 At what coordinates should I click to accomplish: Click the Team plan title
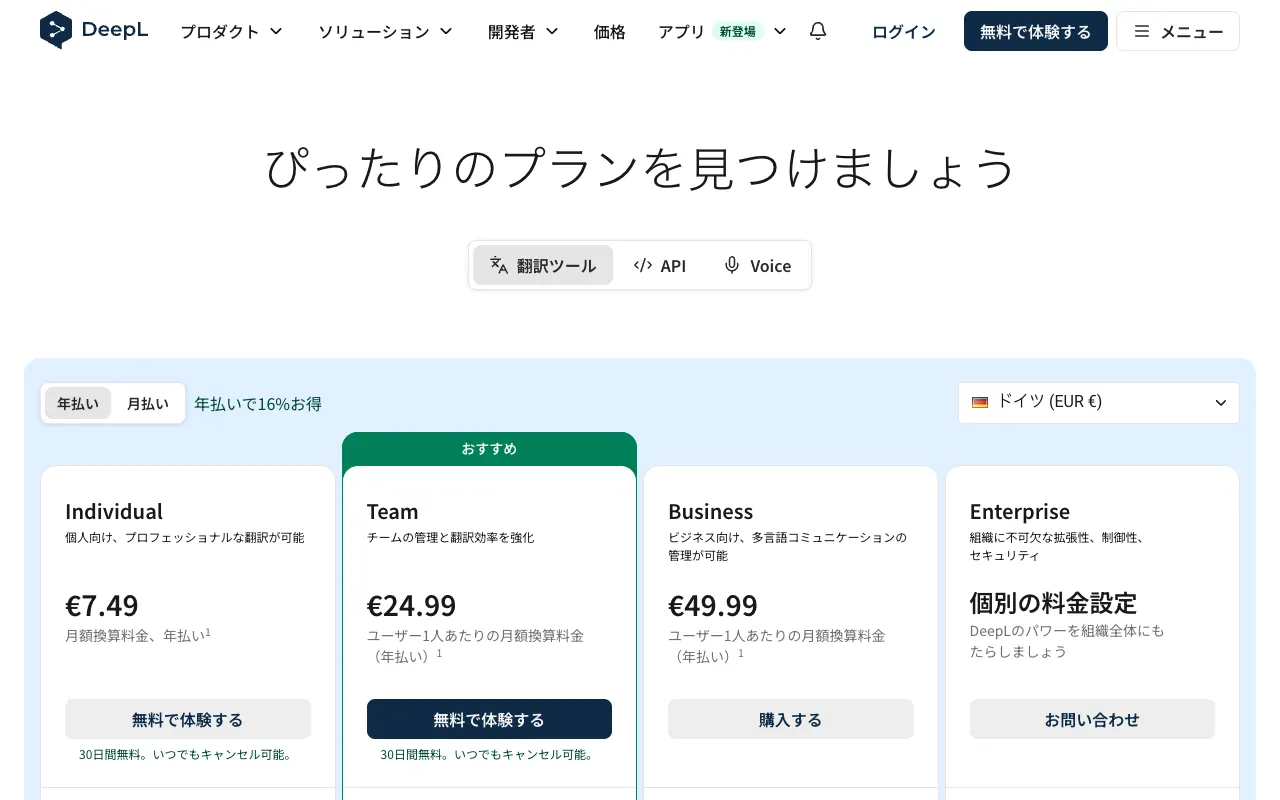point(392,511)
